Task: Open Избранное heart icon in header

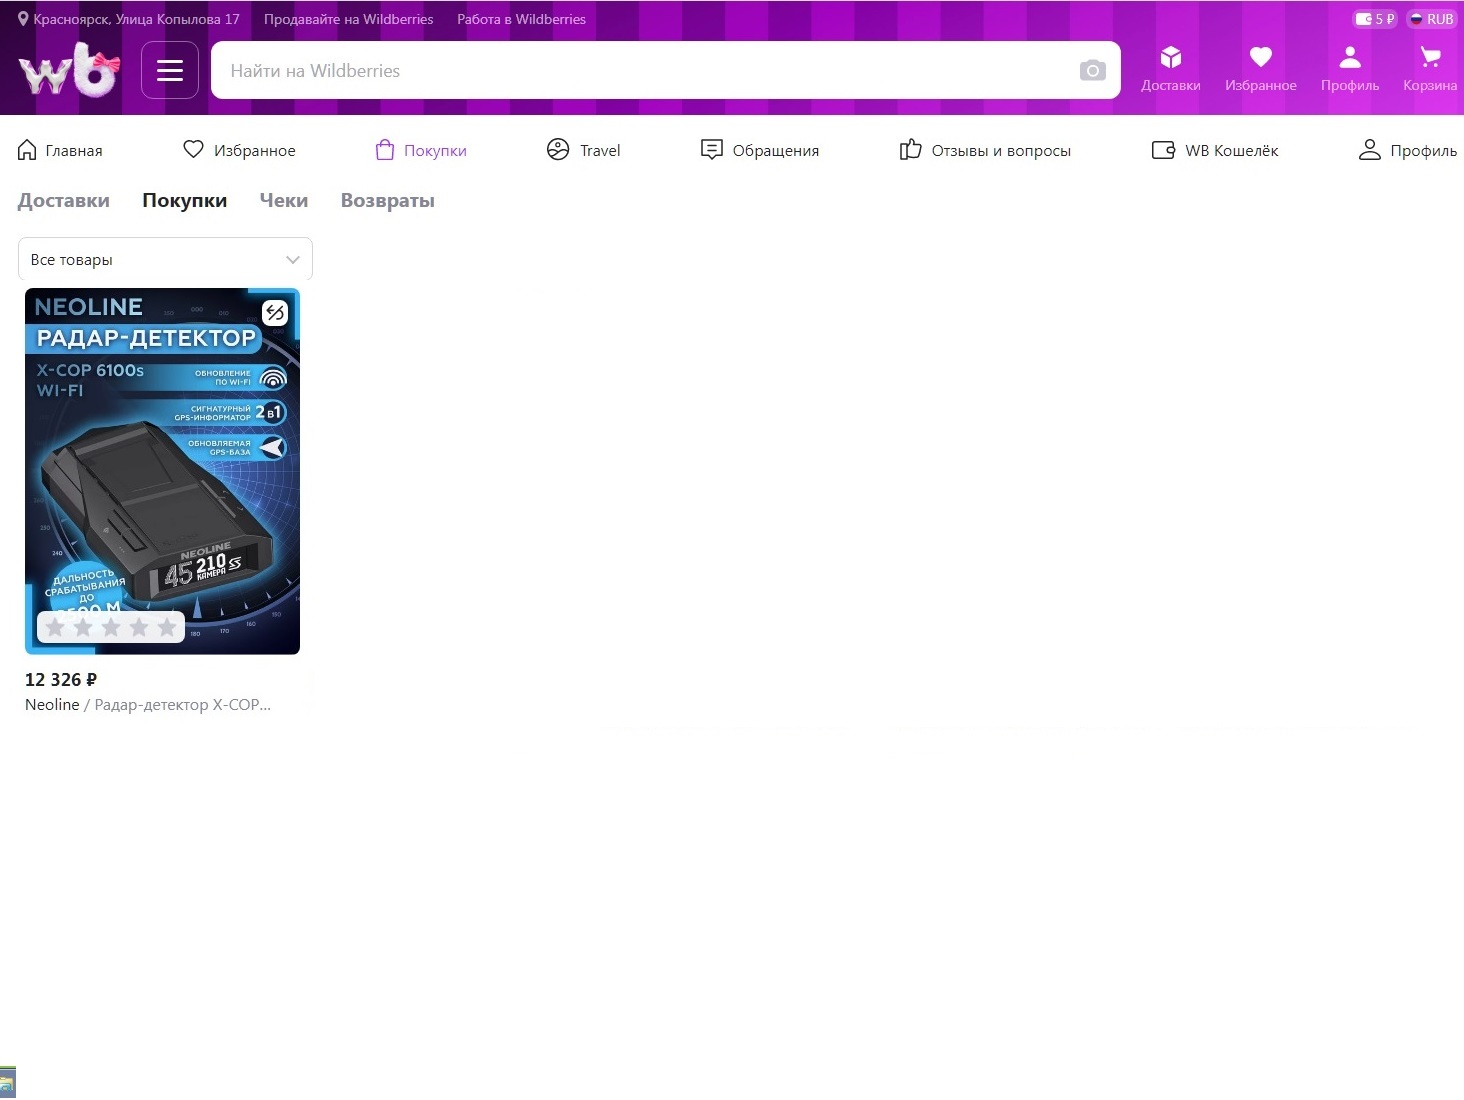Action: (1261, 69)
